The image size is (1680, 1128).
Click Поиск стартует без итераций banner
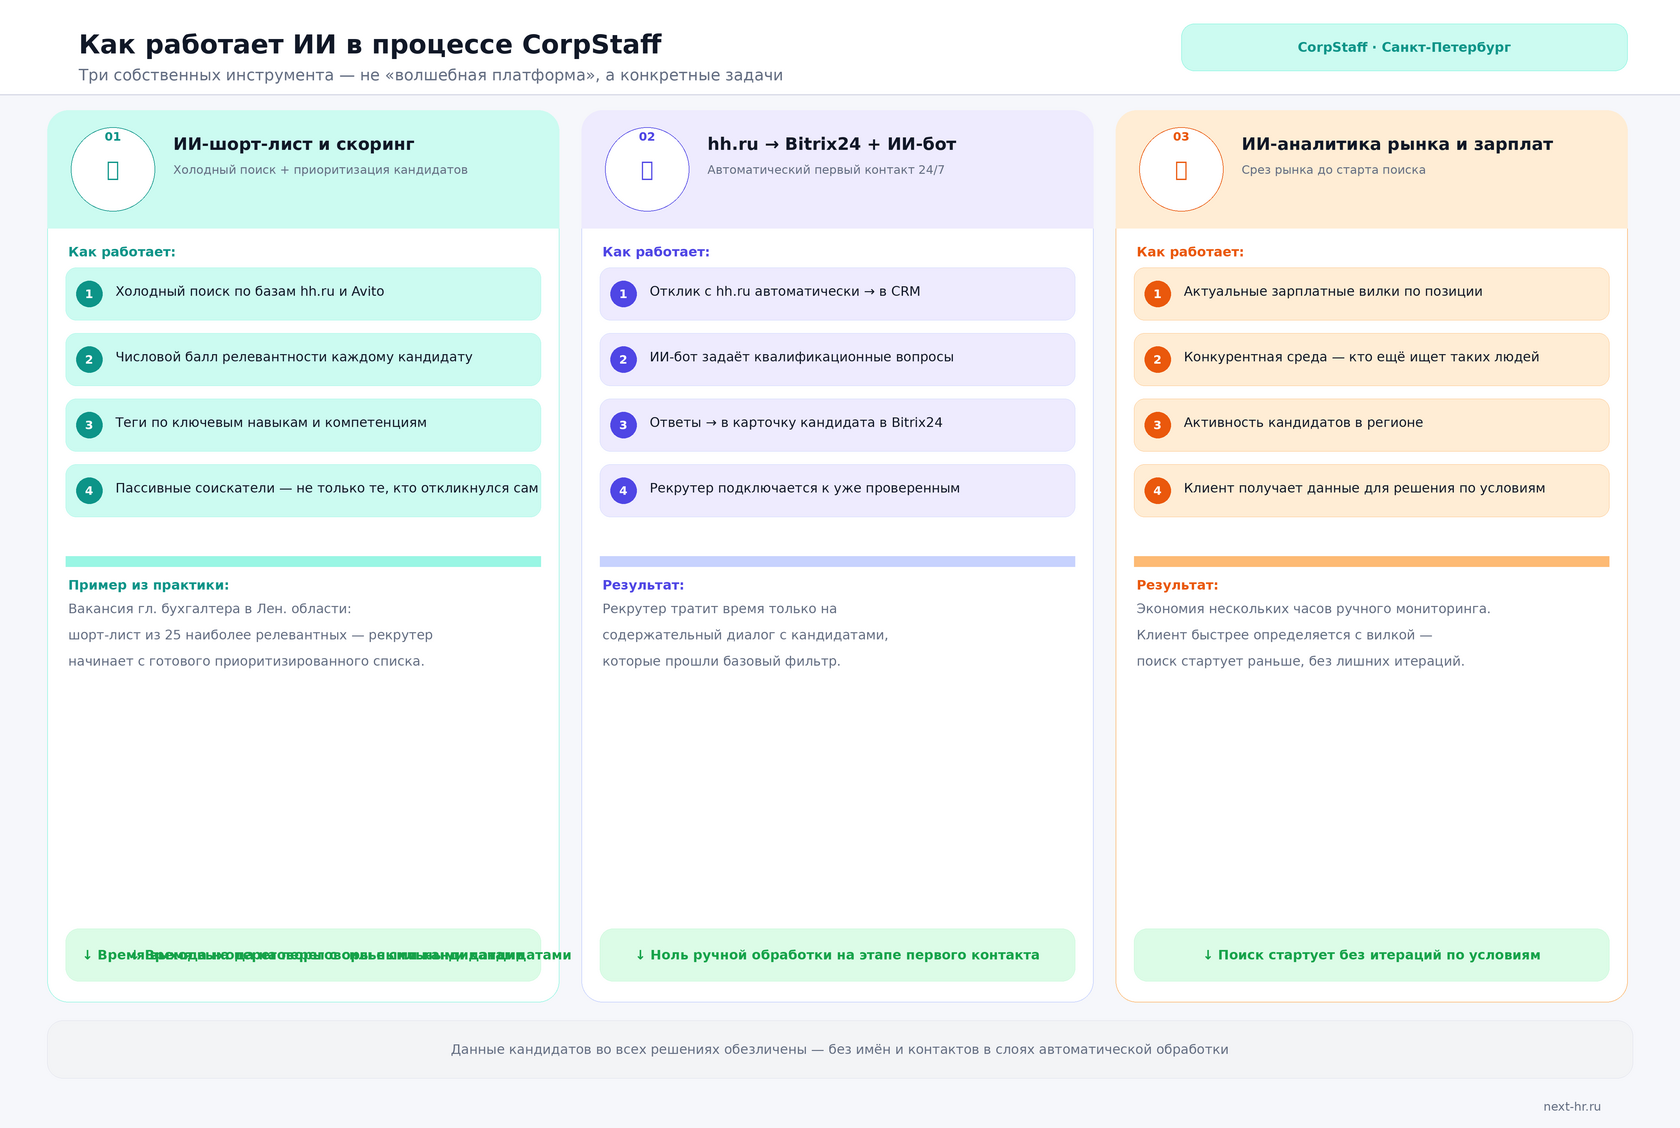pyautogui.click(x=1371, y=955)
